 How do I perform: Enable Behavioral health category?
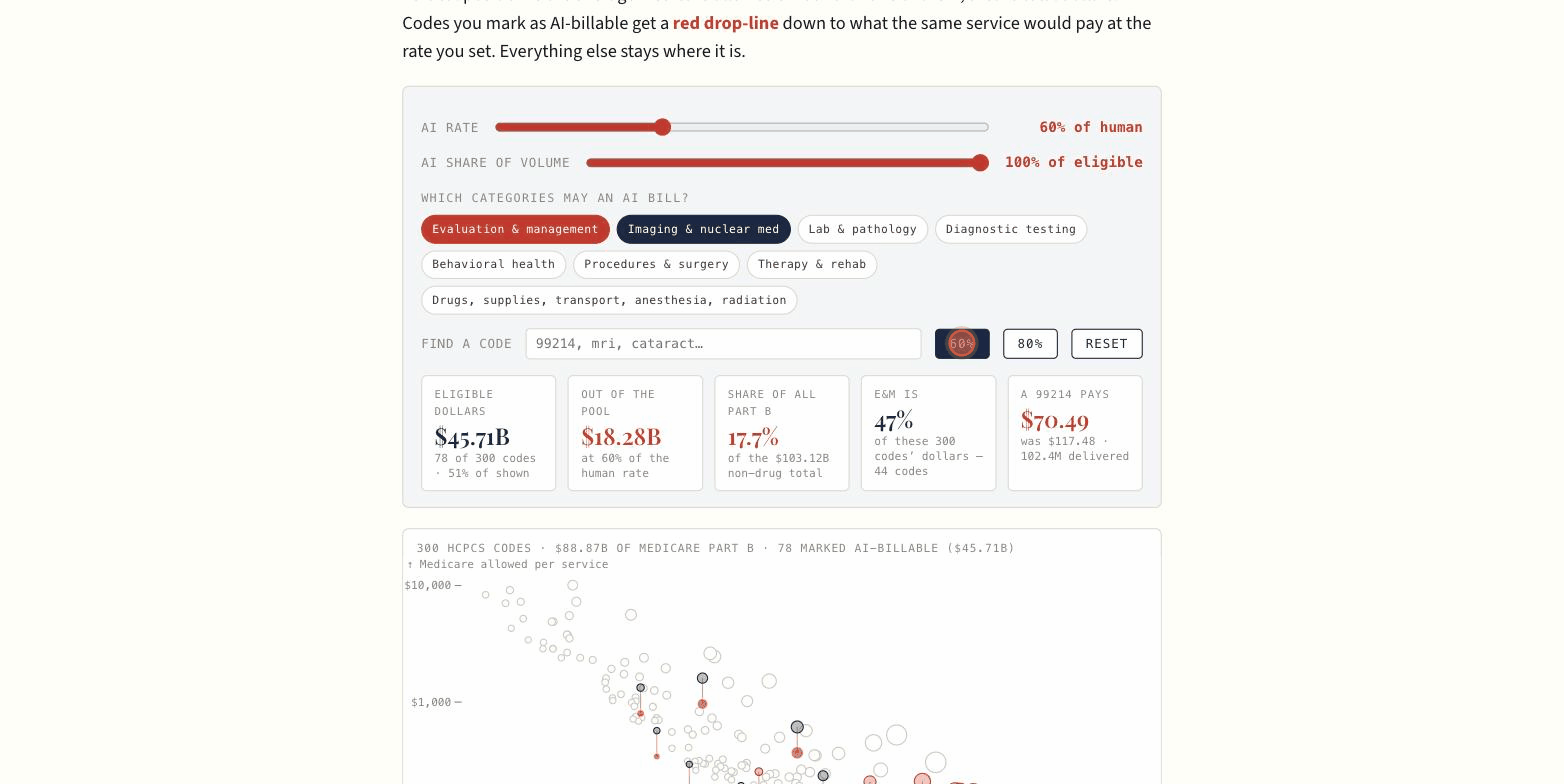tap(493, 265)
